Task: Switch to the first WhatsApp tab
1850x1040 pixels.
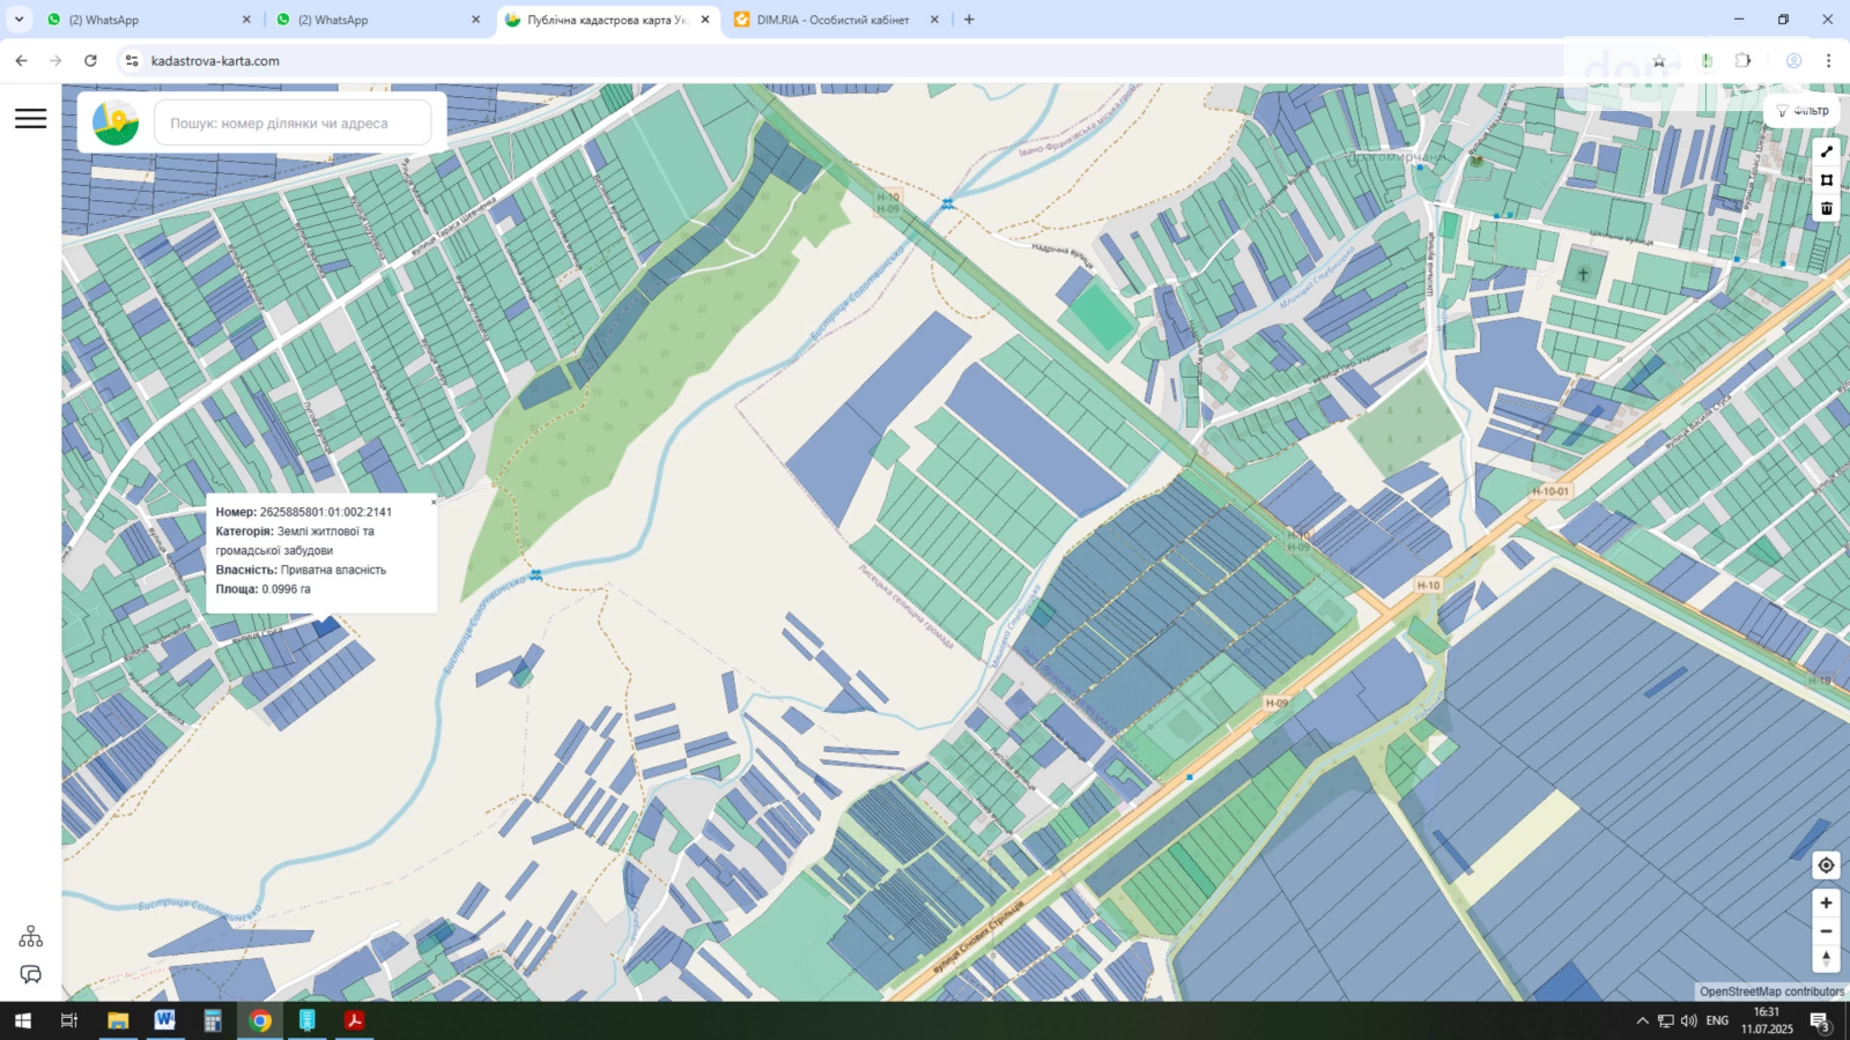Action: coord(145,20)
